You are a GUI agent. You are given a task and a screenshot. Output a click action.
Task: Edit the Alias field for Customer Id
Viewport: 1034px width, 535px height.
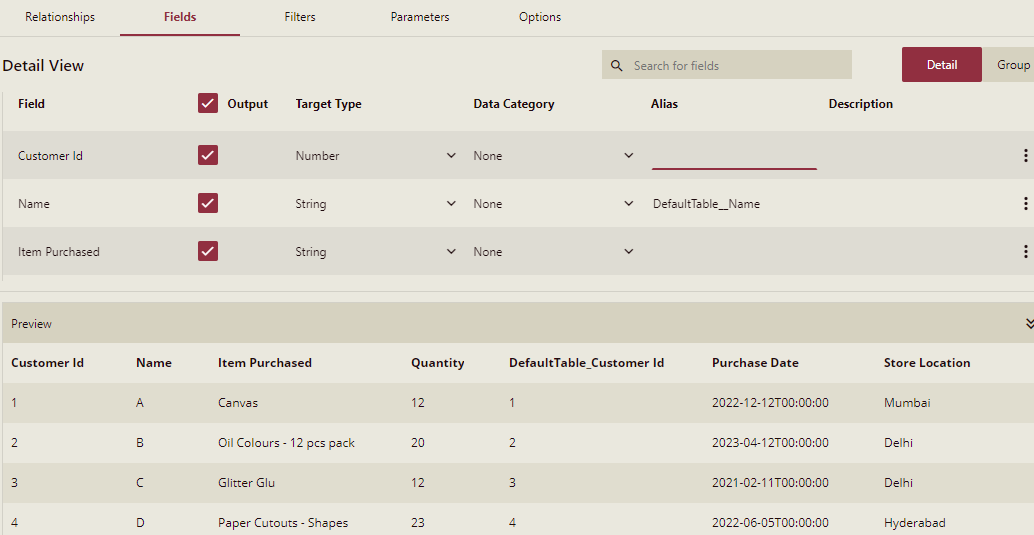pos(734,156)
